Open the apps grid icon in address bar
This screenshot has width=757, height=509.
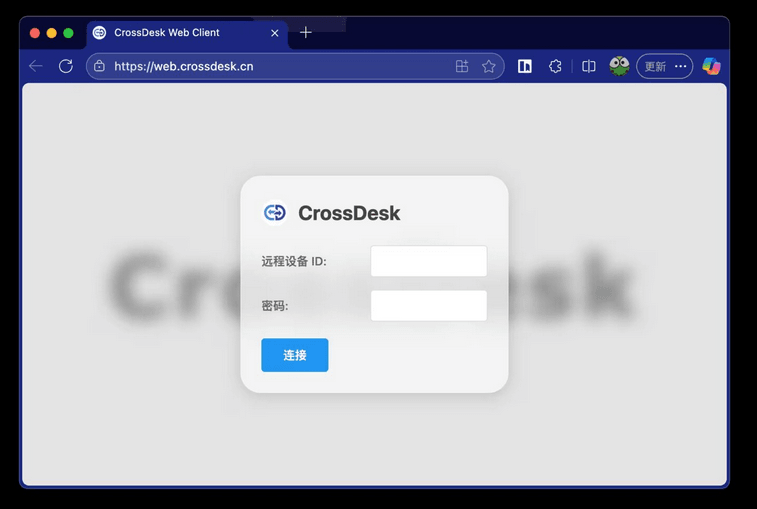point(462,66)
